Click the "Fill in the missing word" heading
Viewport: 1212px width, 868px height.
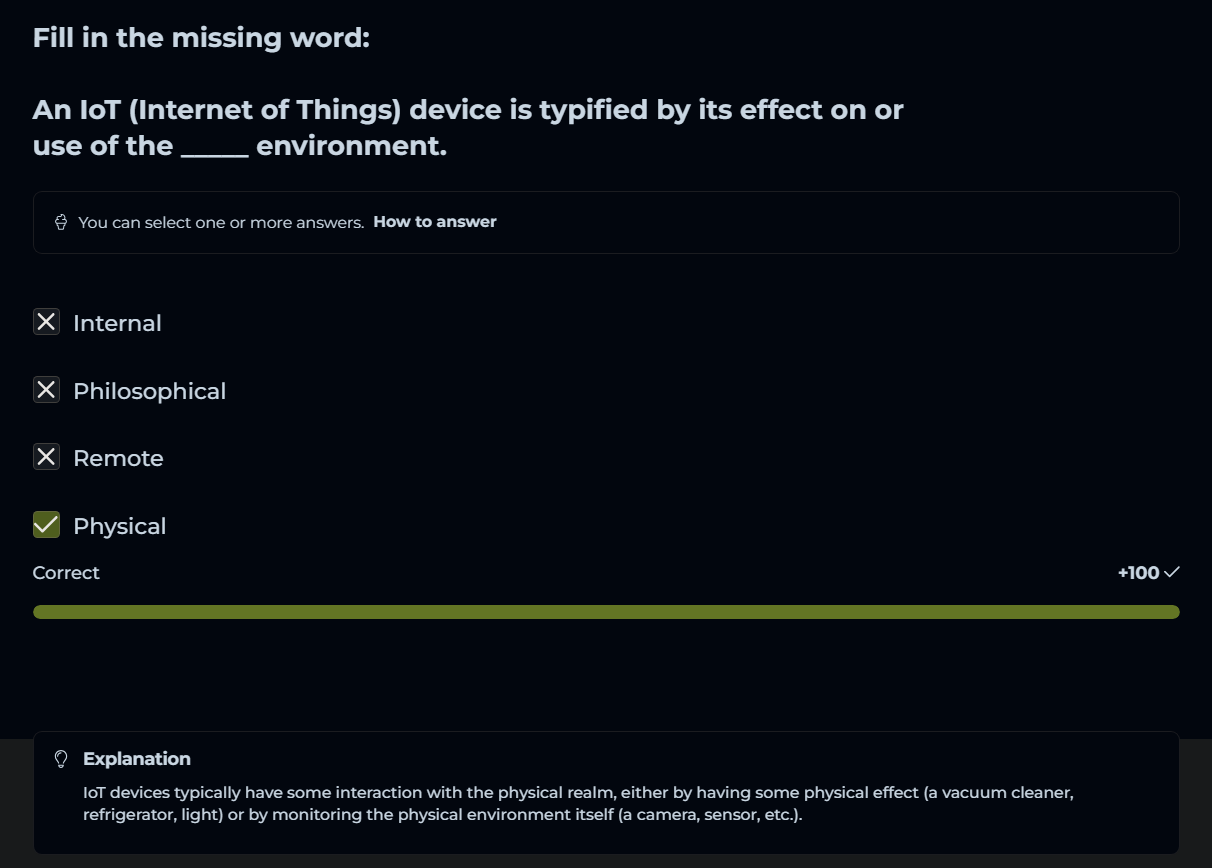[x=201, y=38]
